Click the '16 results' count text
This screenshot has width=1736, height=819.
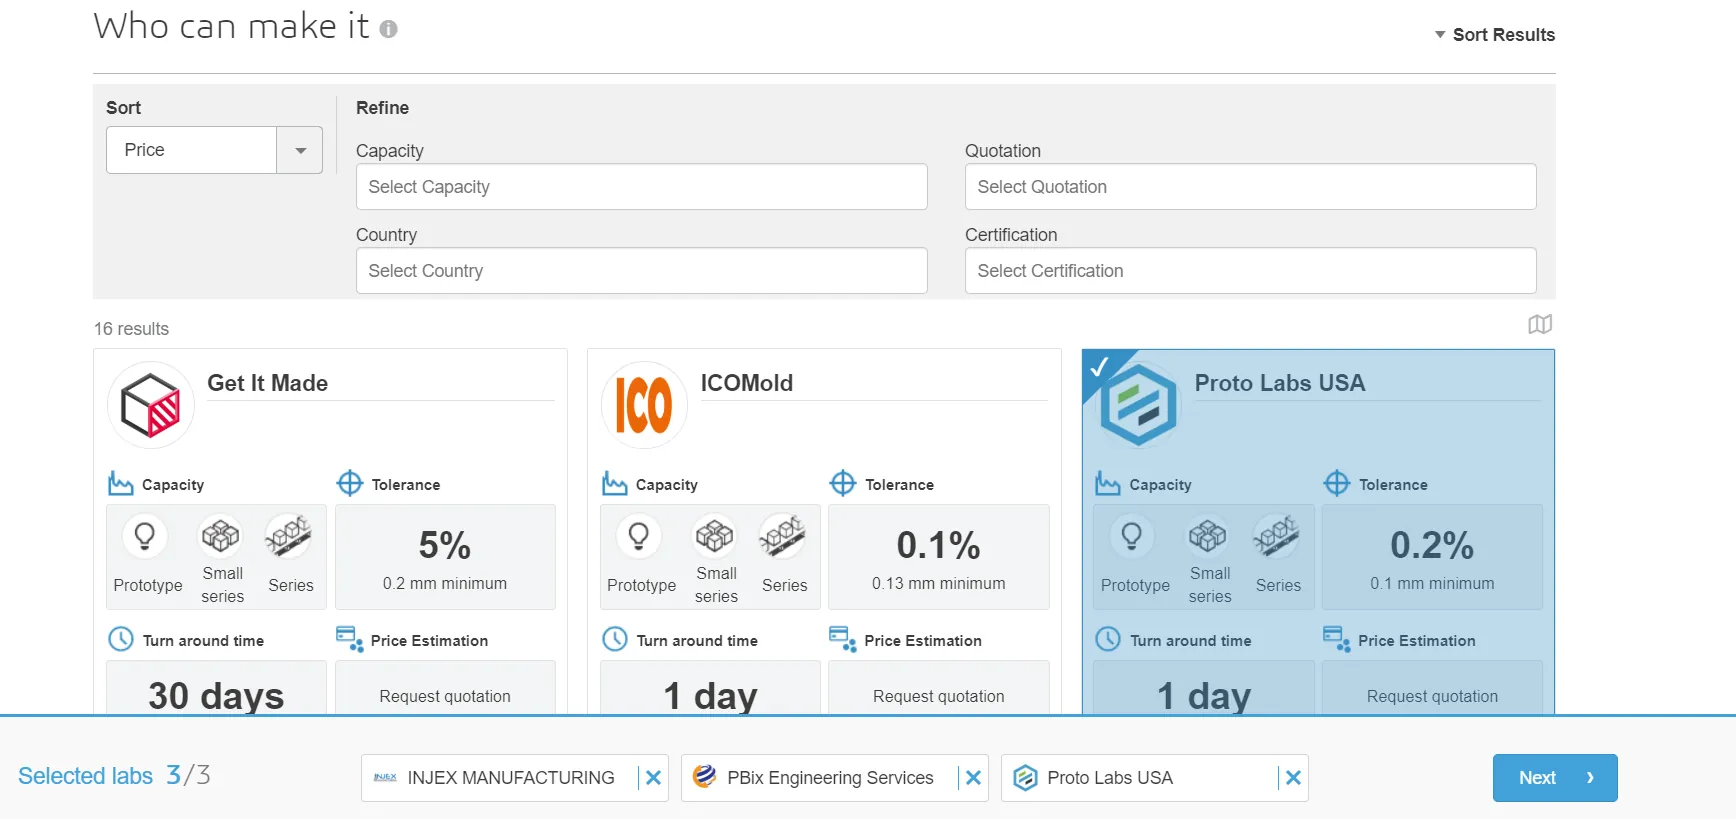[131, 329]
